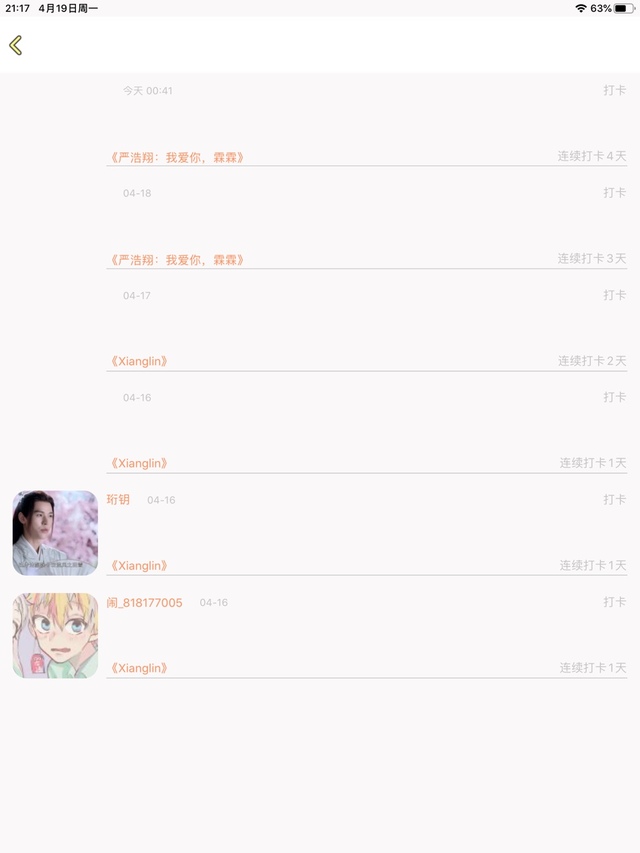Open the anime avatar of 闹_818177005
Image resolution: width=640 pixels, height=853 pixels.
(x=55, y=635)
